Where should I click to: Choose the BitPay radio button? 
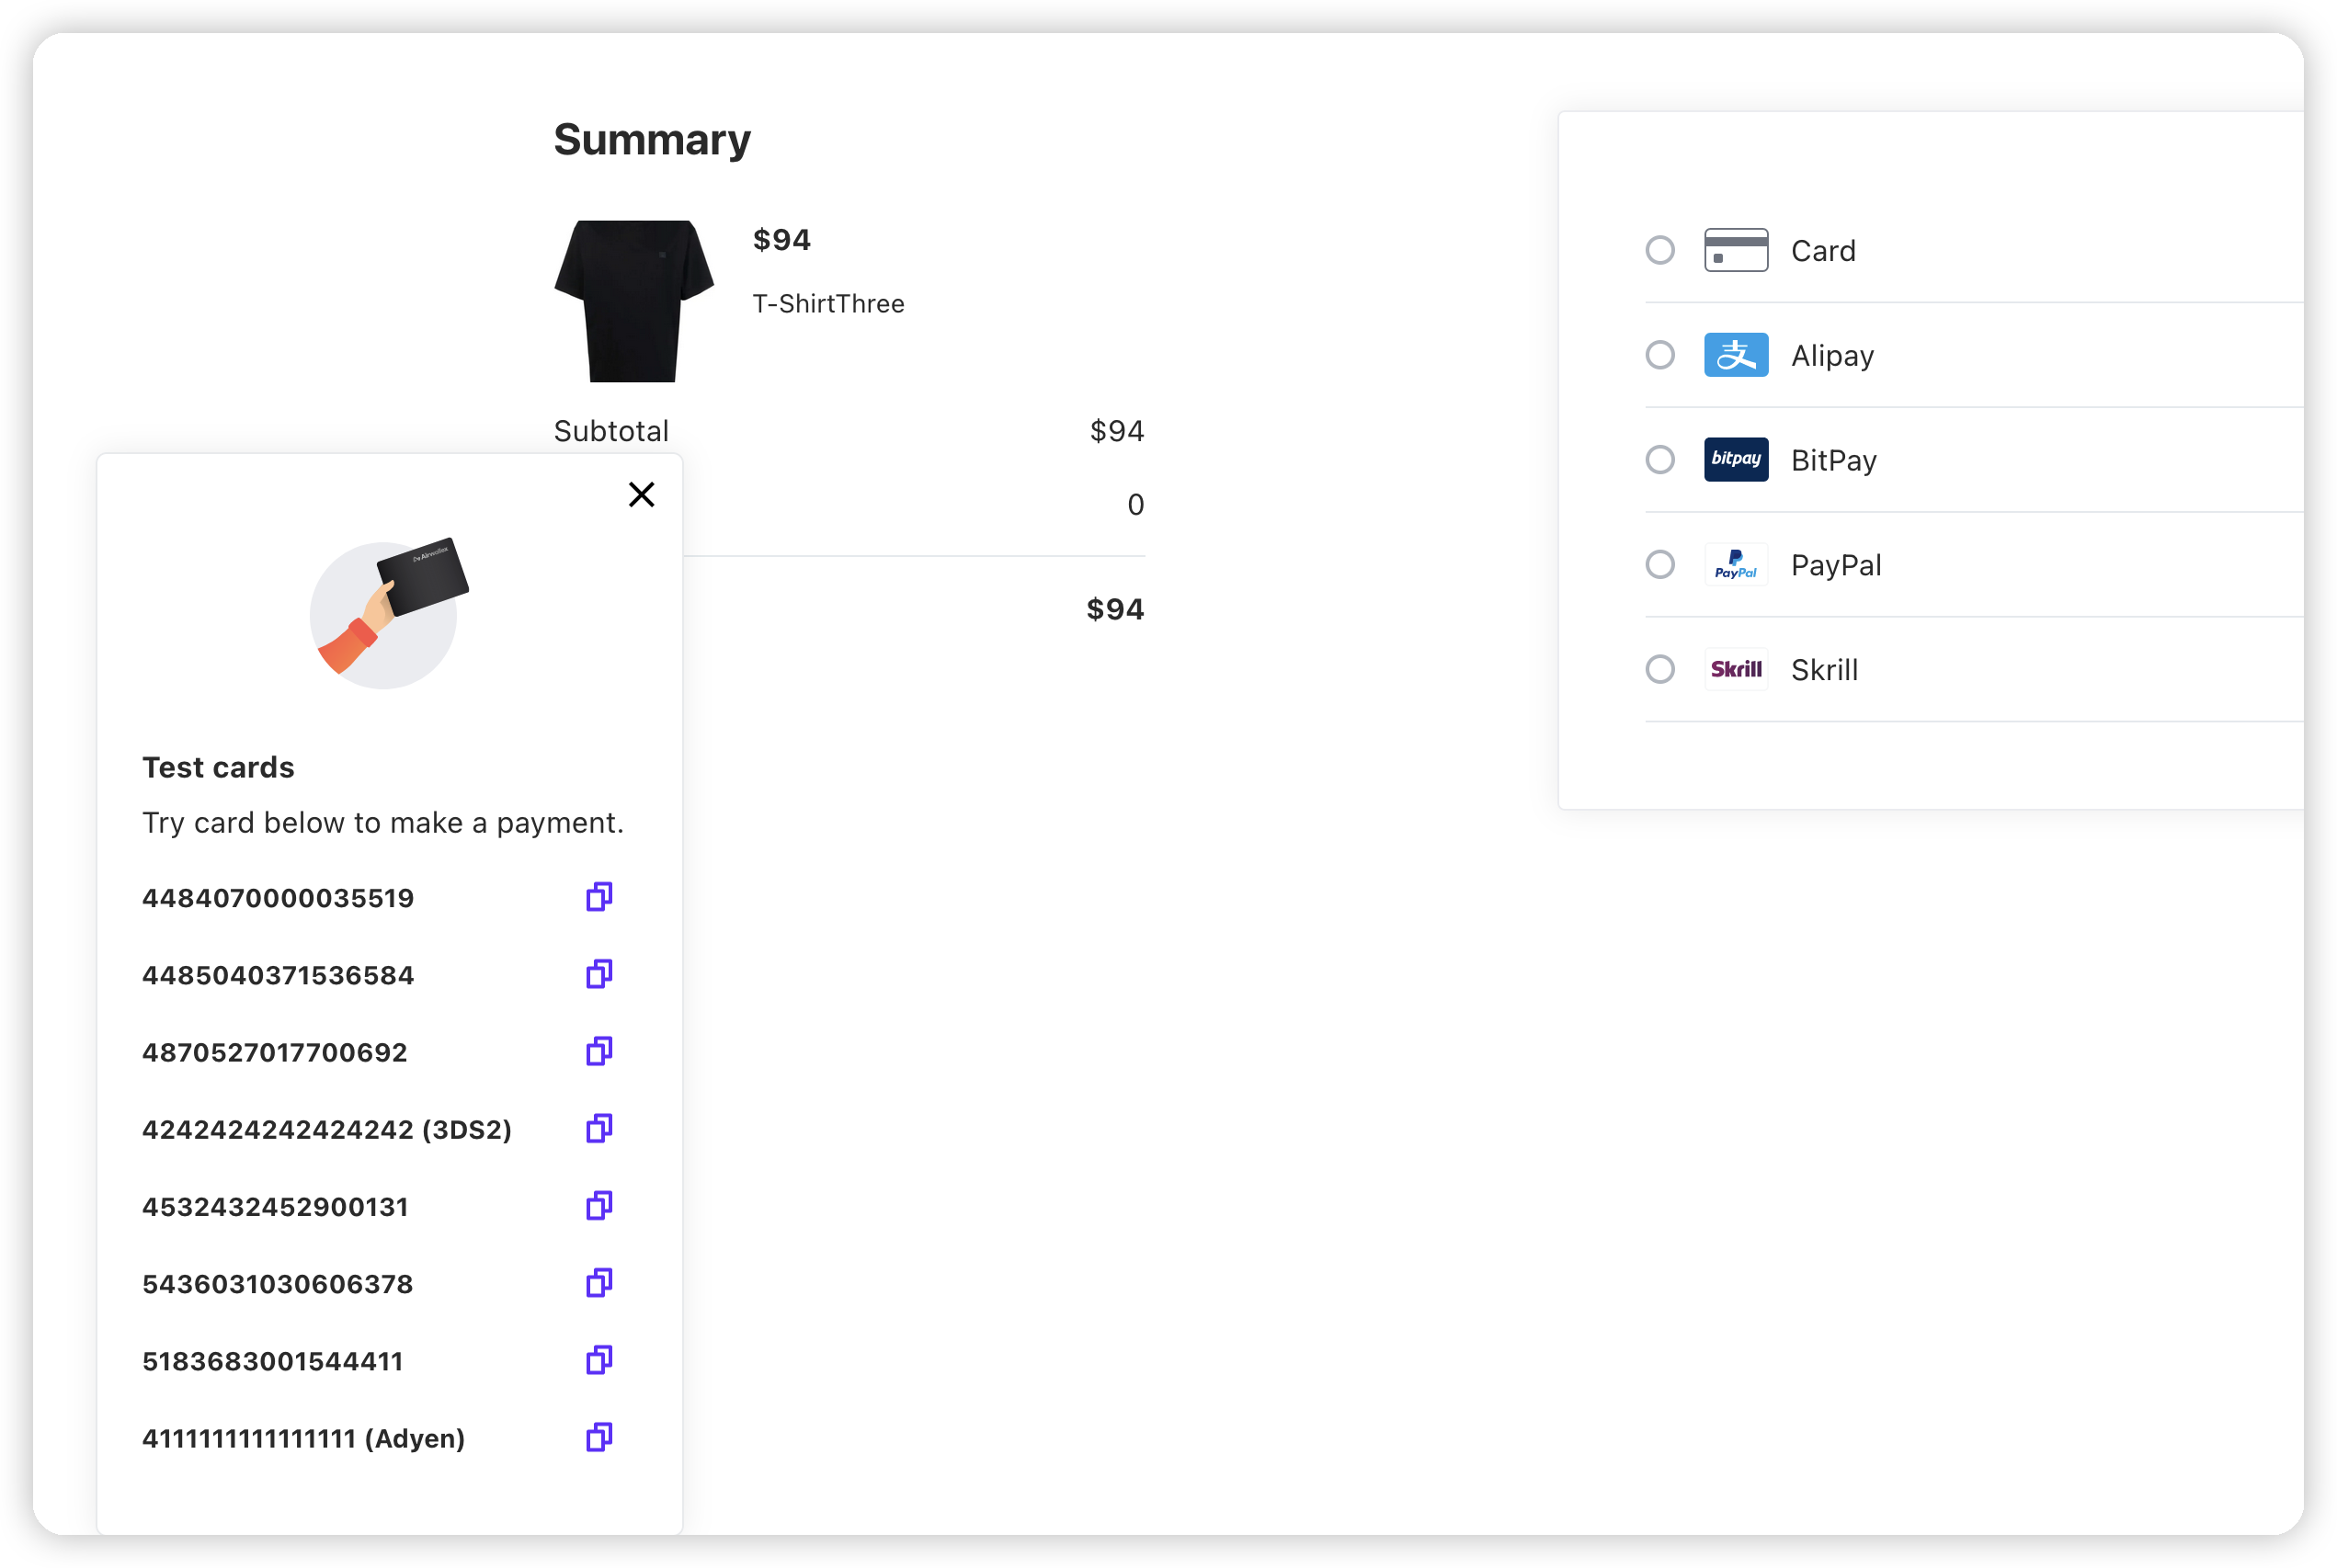[1660, 459]
